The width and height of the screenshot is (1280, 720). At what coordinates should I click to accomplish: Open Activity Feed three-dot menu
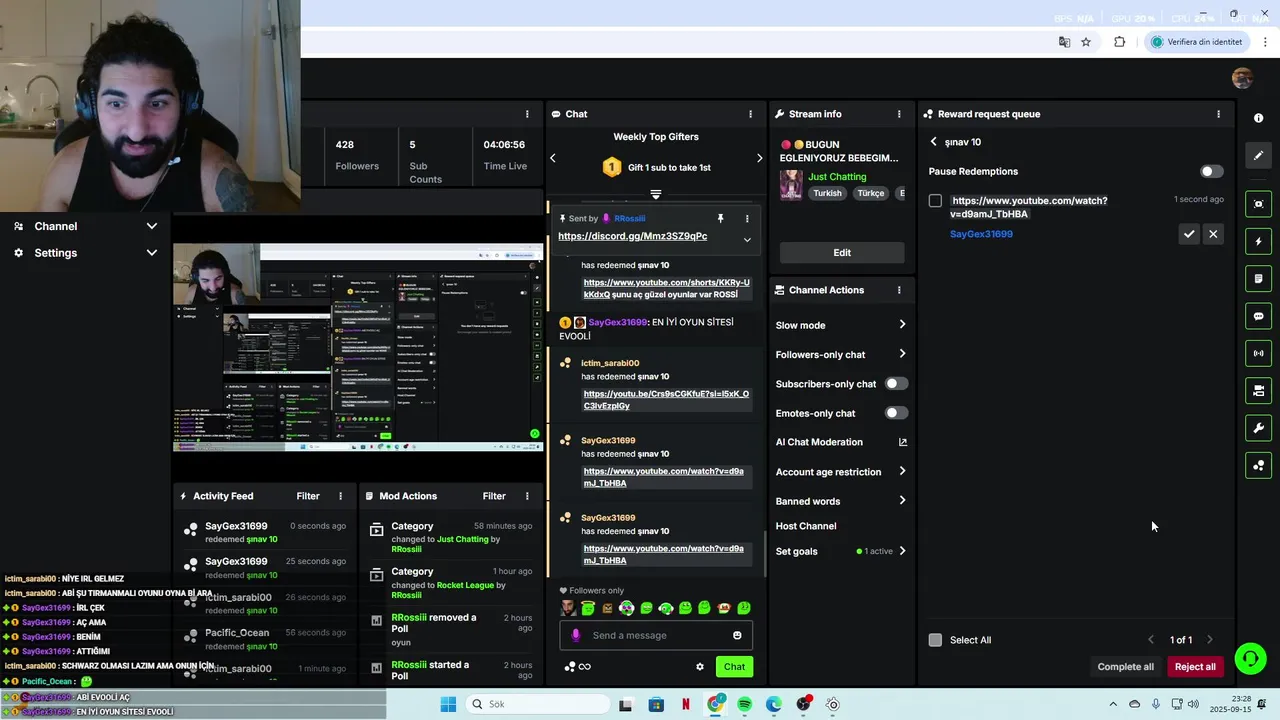click(340, 496)
